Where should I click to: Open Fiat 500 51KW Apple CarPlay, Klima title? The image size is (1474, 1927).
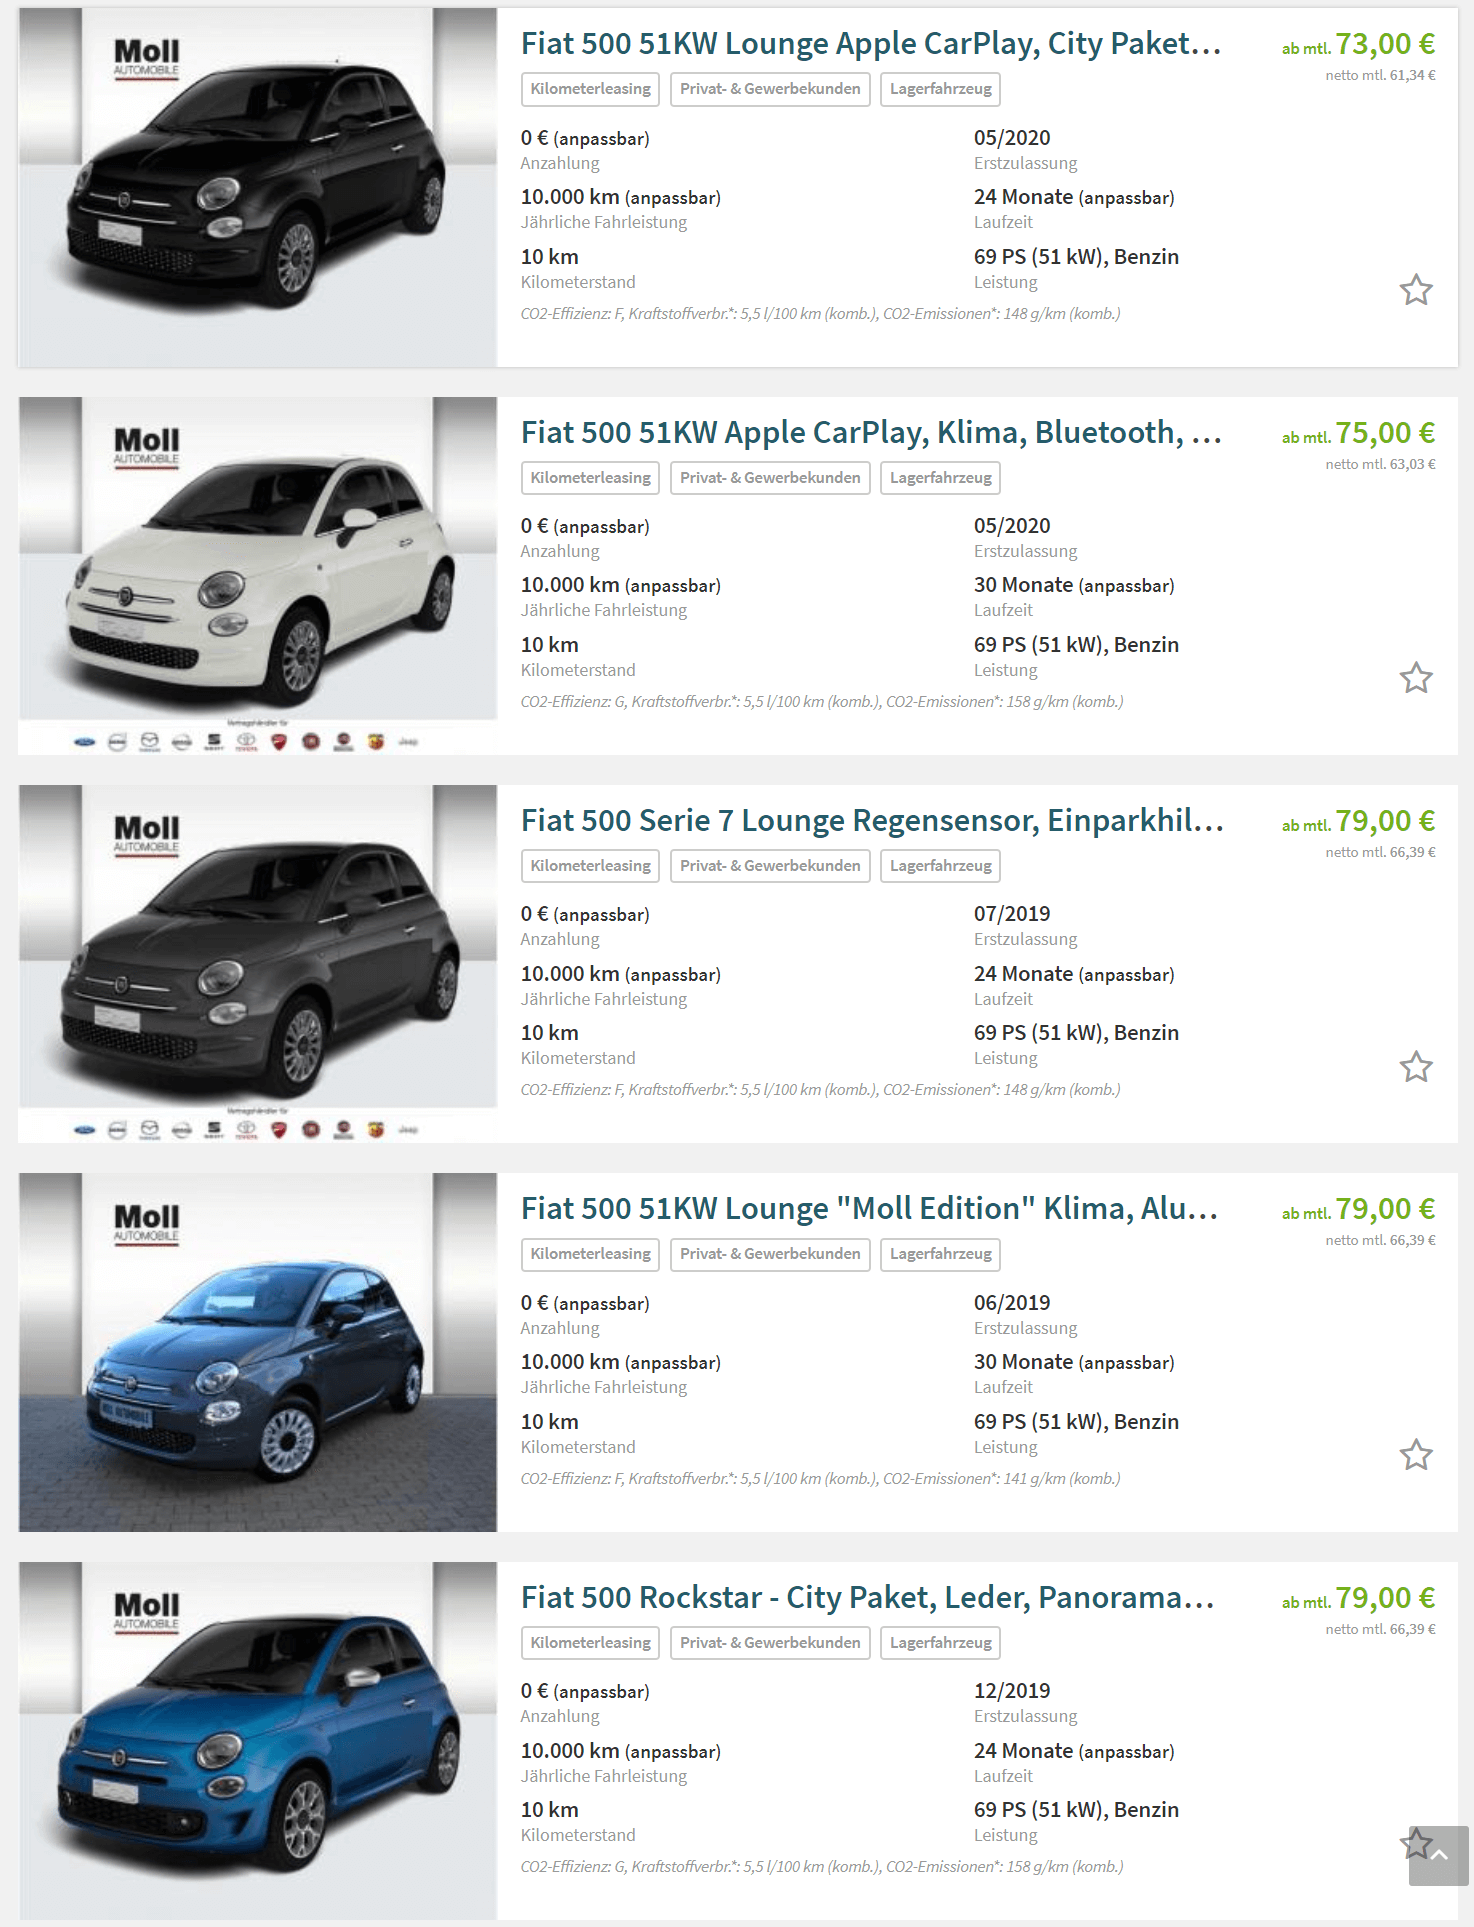pyautogui.click(x=871, y=433)
